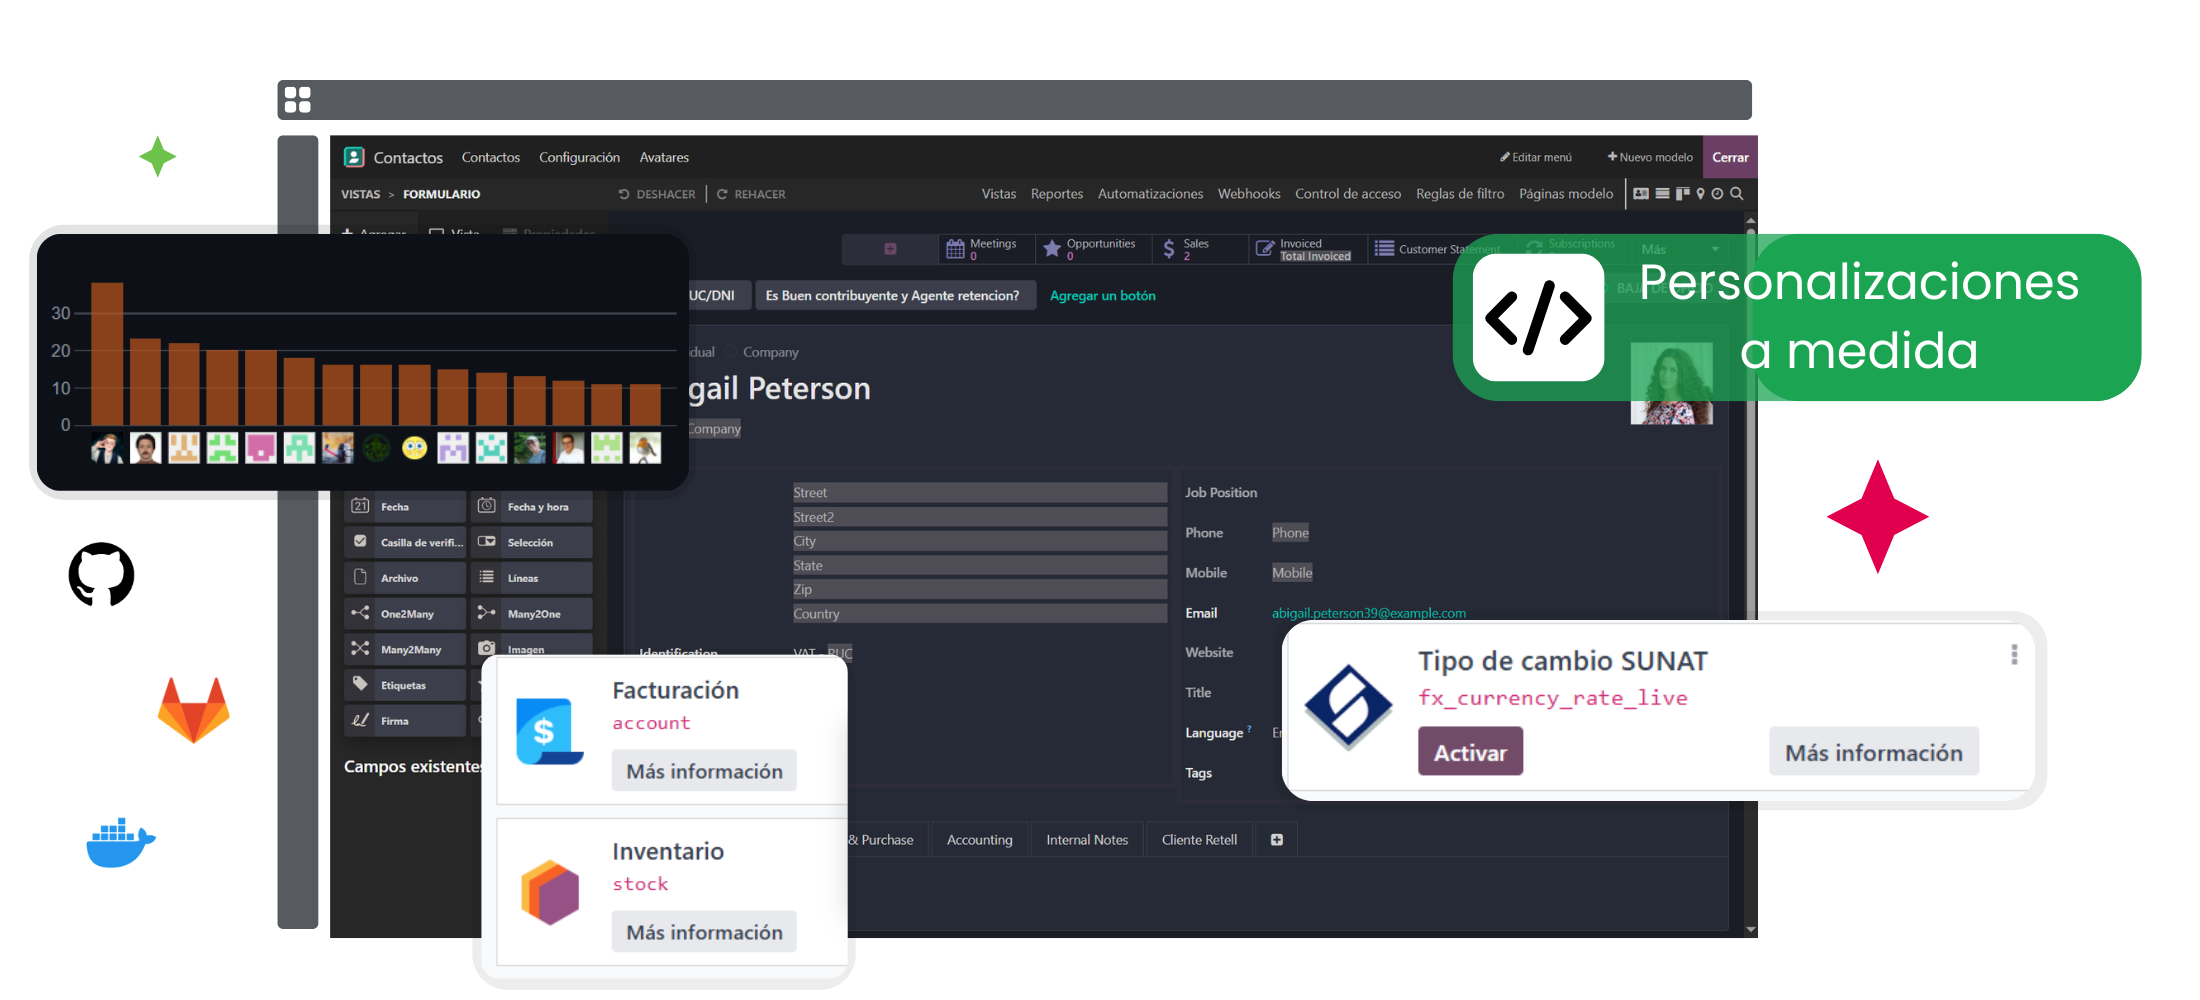Click Nuevo modelo

[1650, 157]
